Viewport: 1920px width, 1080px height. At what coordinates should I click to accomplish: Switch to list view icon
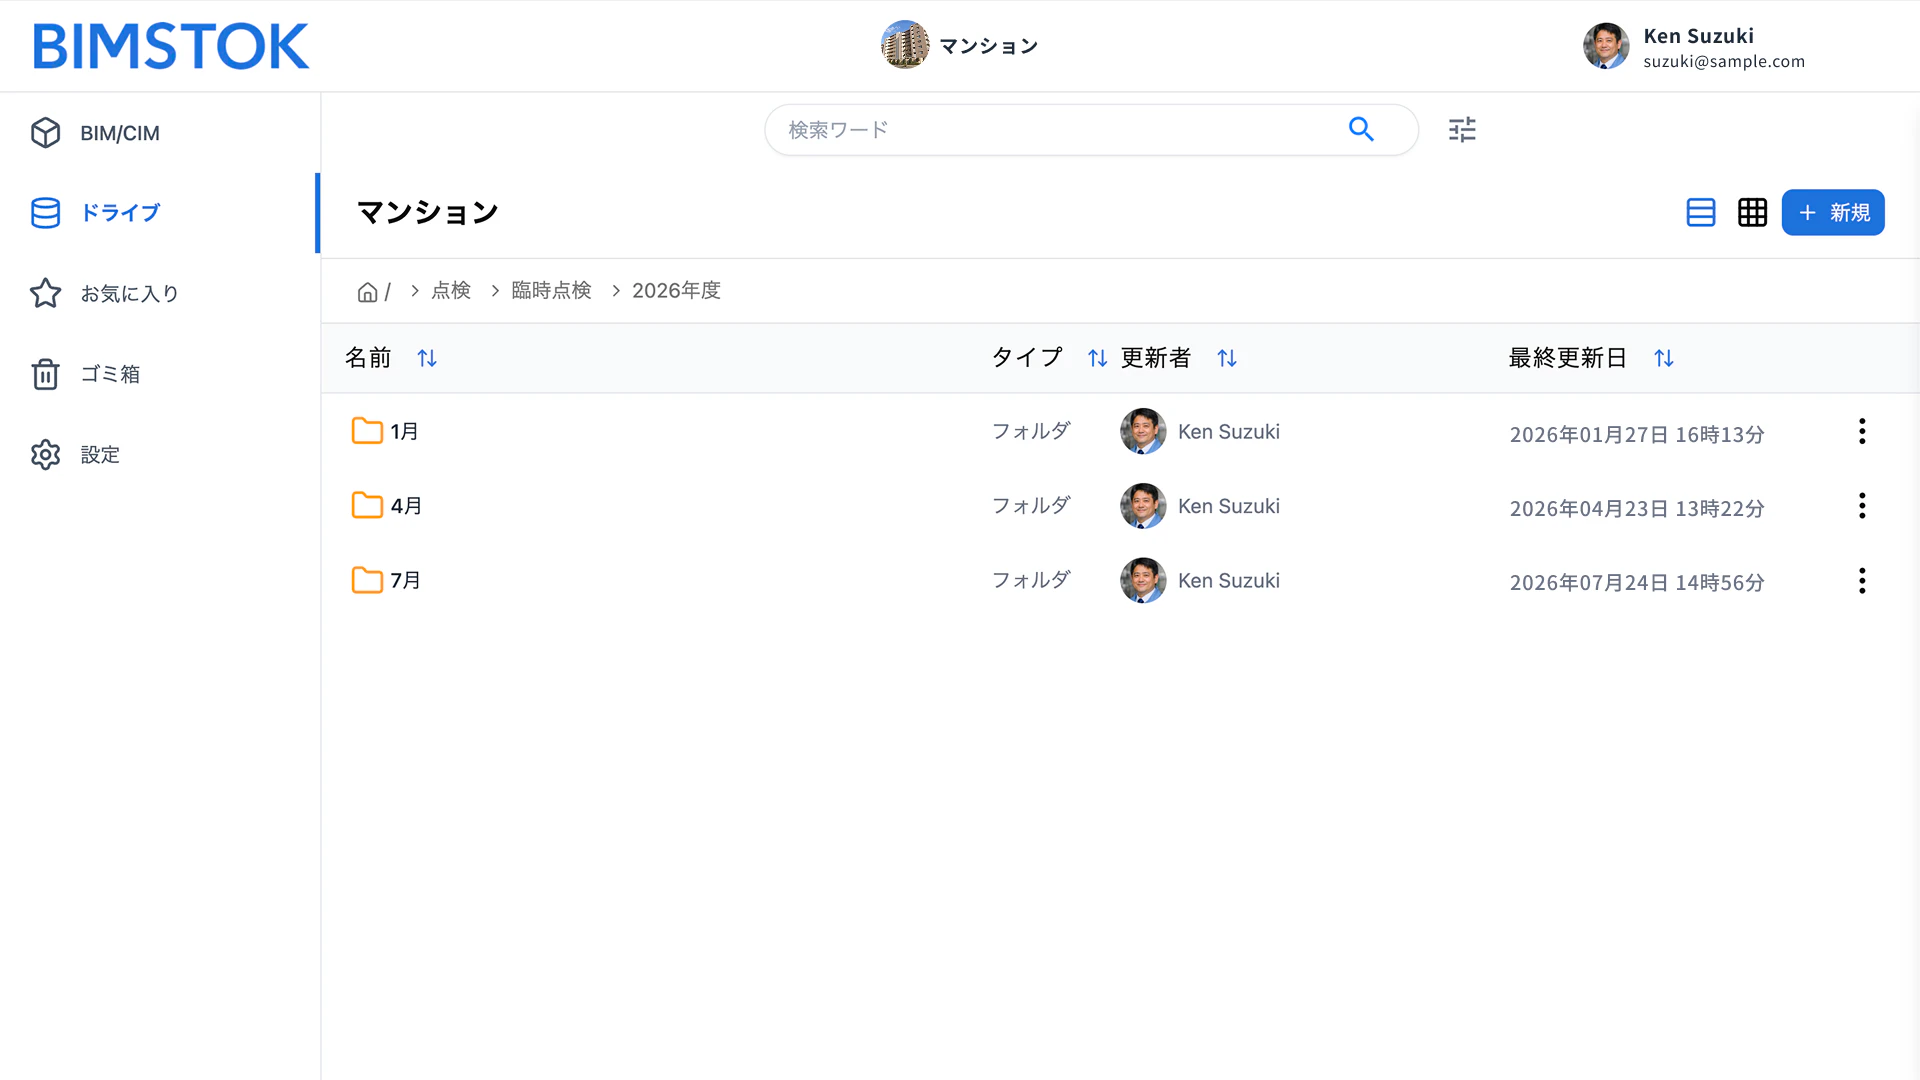point(1701,212)
